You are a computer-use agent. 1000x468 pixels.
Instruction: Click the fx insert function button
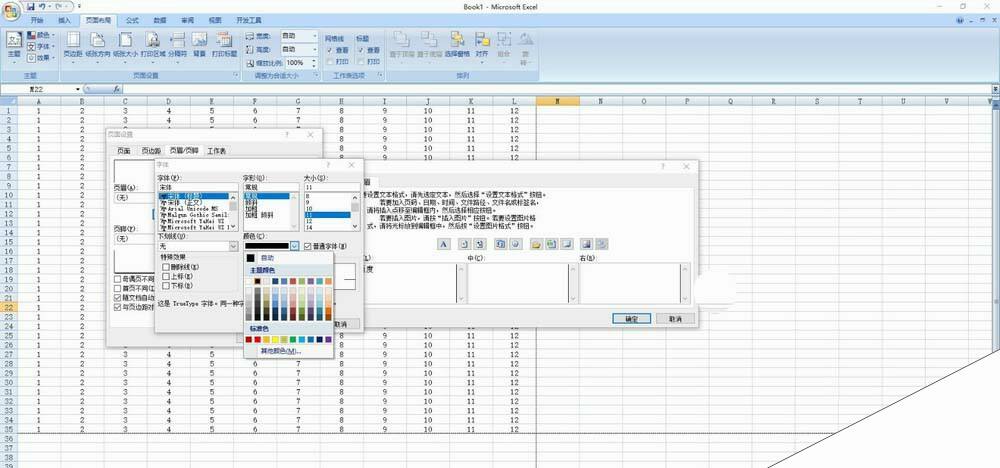(117, 89)
